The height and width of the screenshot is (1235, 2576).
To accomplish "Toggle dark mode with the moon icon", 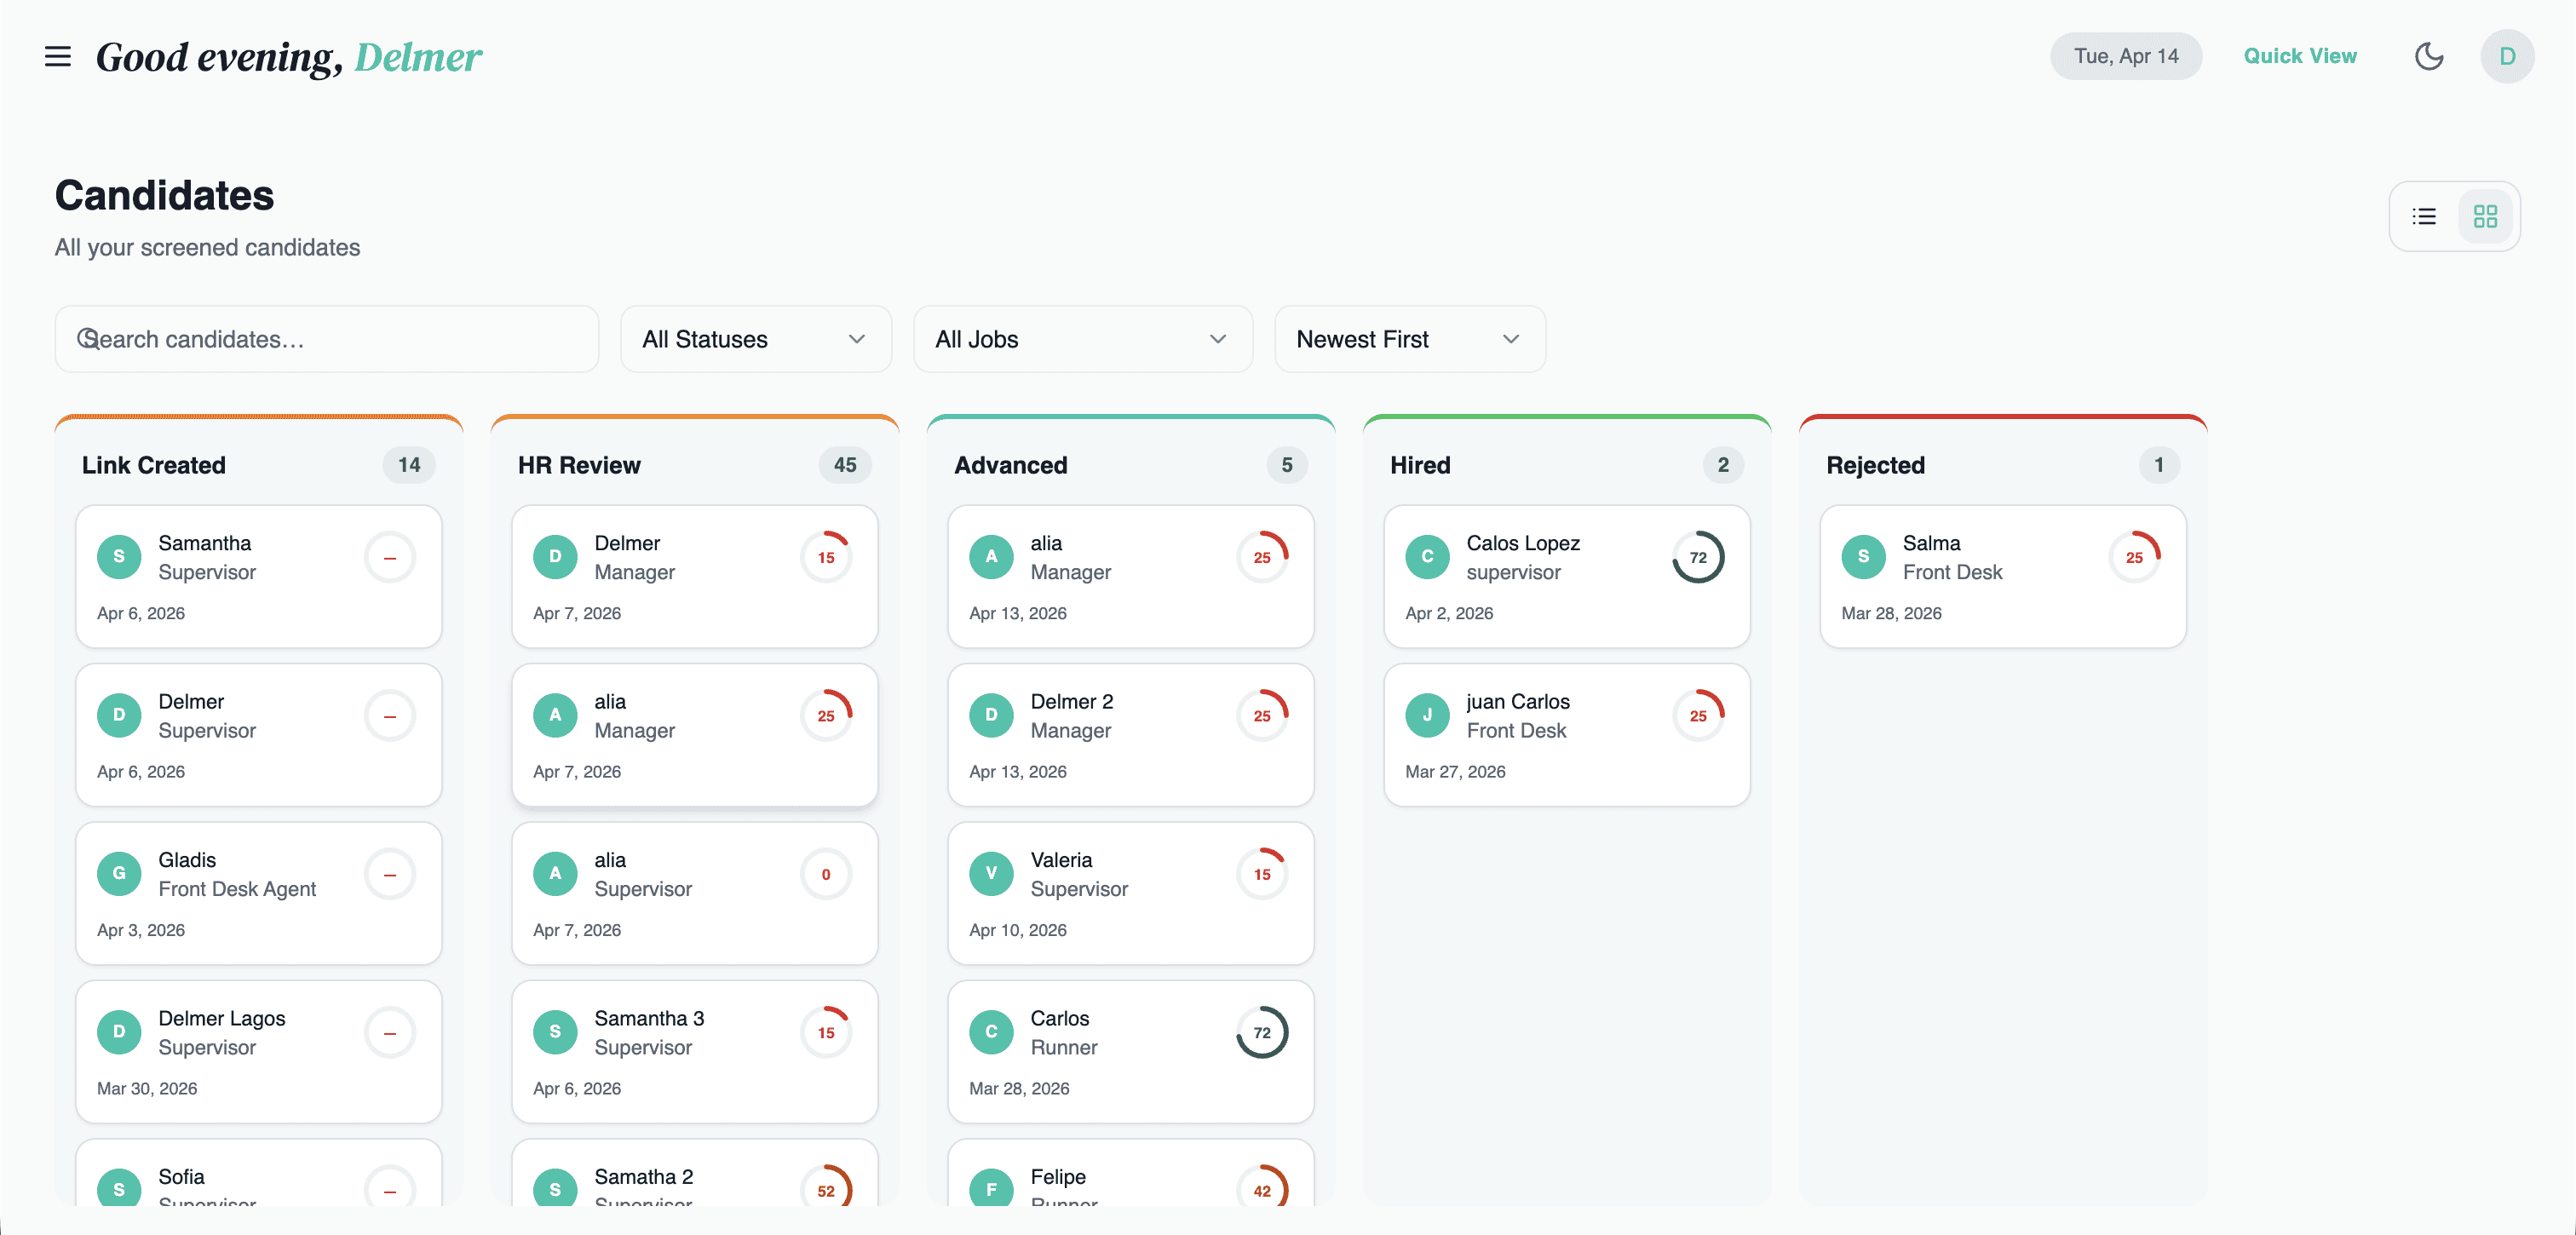I will tap(2428, 56).
